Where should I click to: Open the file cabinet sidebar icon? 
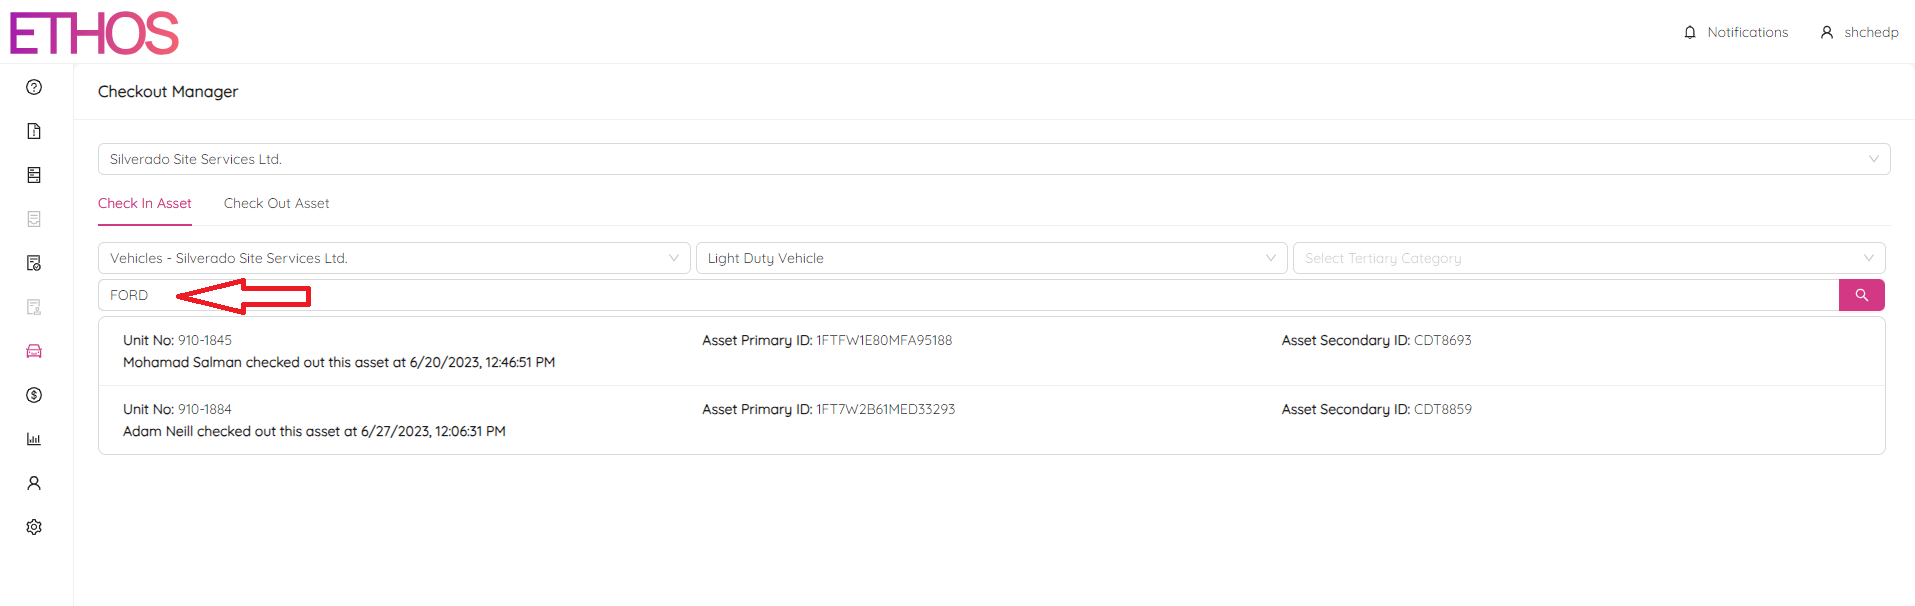coord(34,175)
